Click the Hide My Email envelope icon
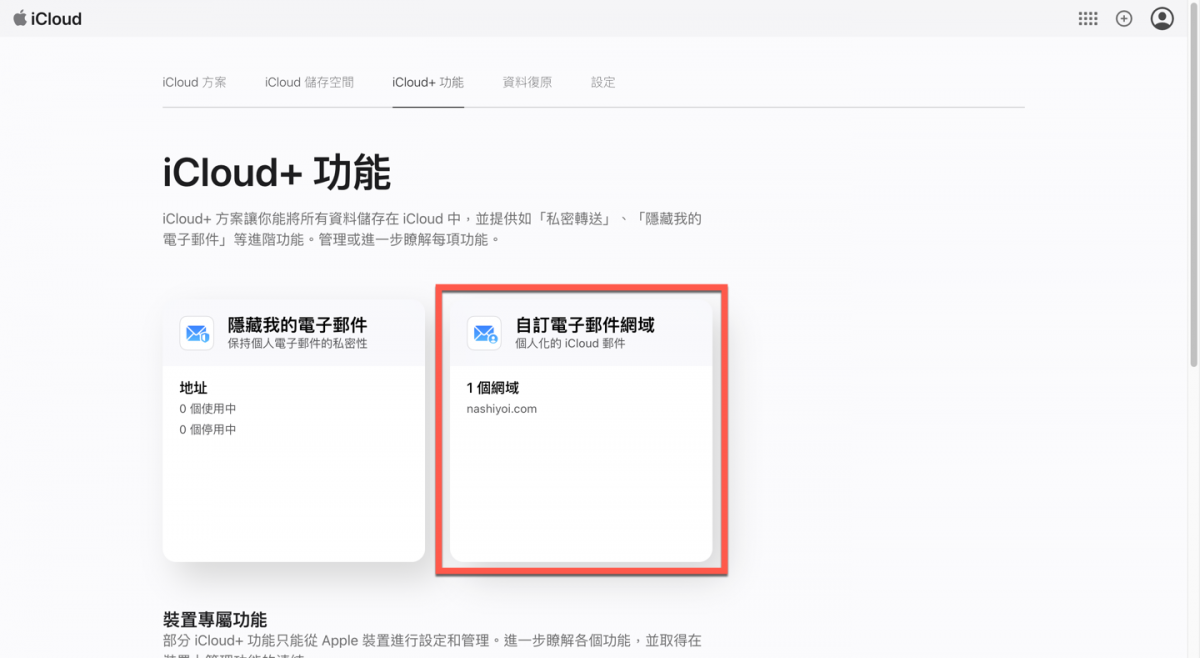Image resolution: width=1200 pixels, height=658 pixels. pyautogui.click(x=196, y=333)
